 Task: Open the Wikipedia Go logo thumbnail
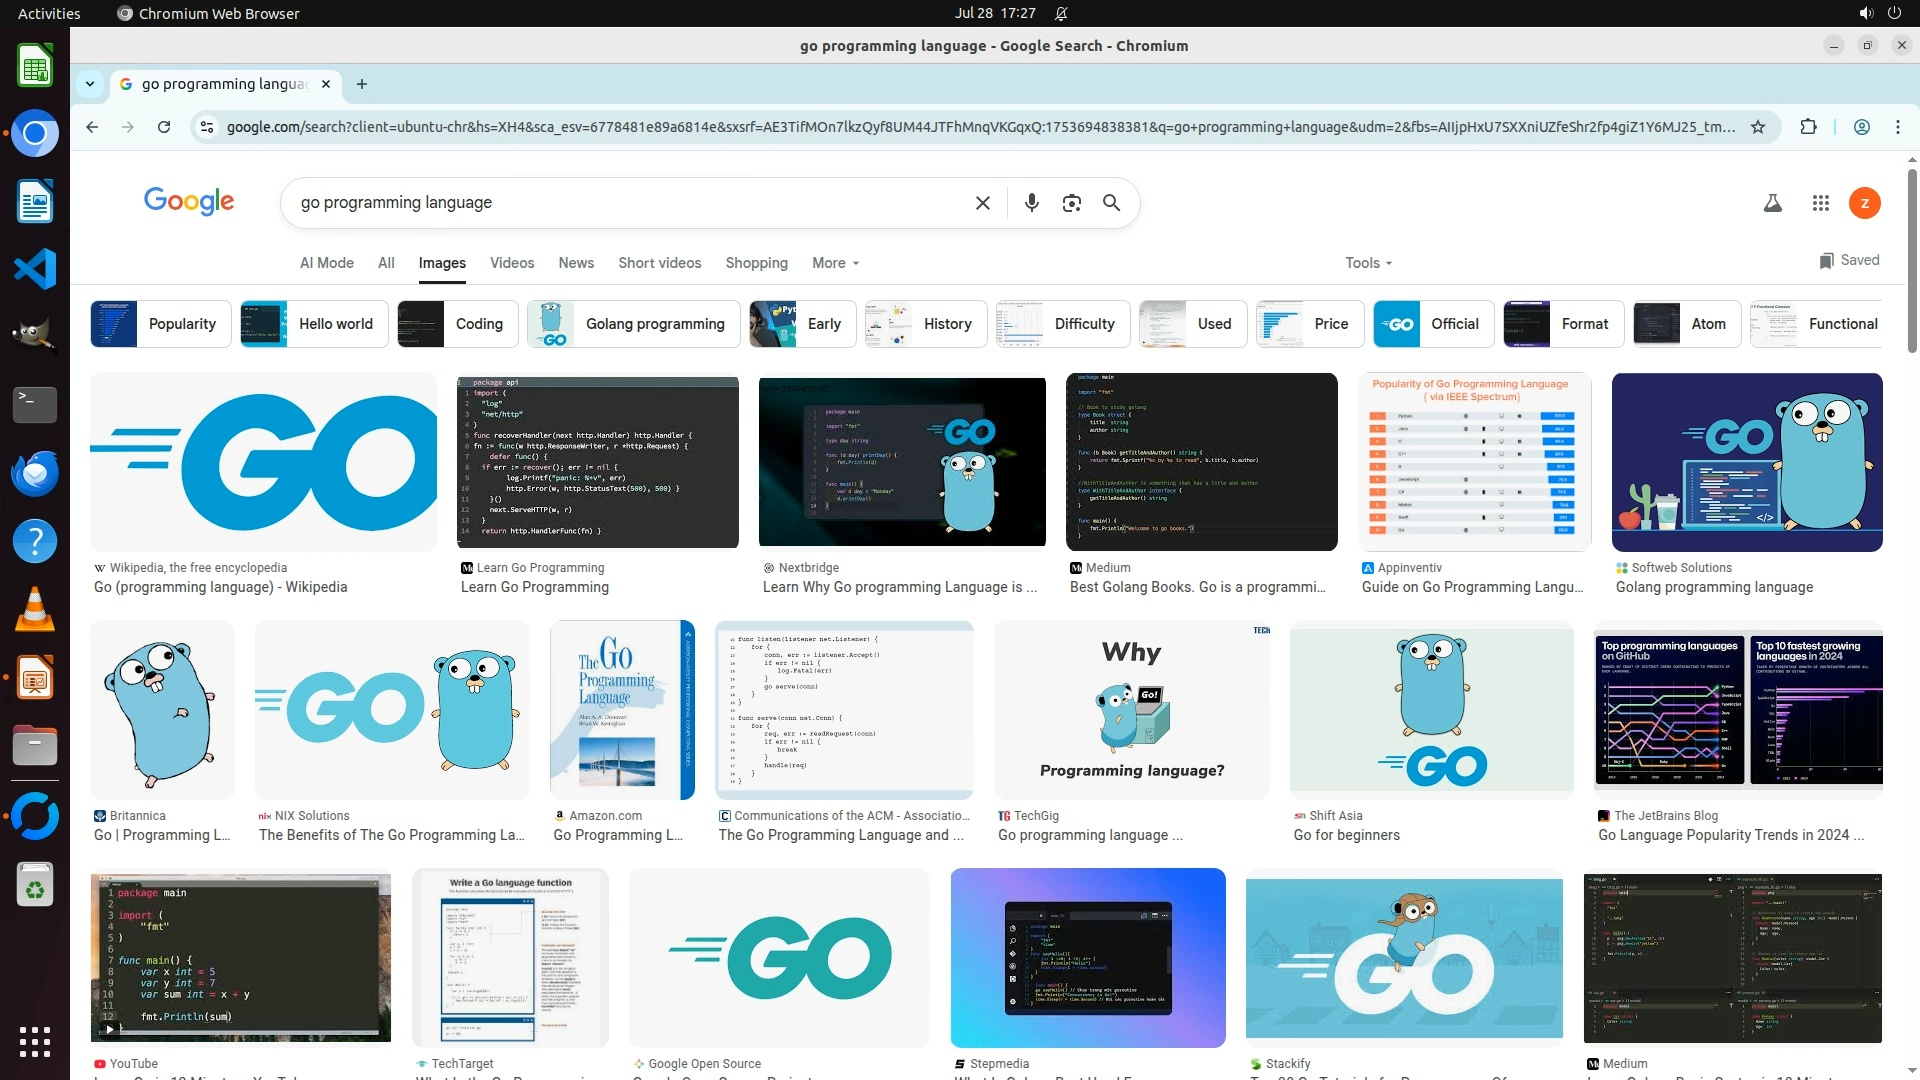(263, 462)
